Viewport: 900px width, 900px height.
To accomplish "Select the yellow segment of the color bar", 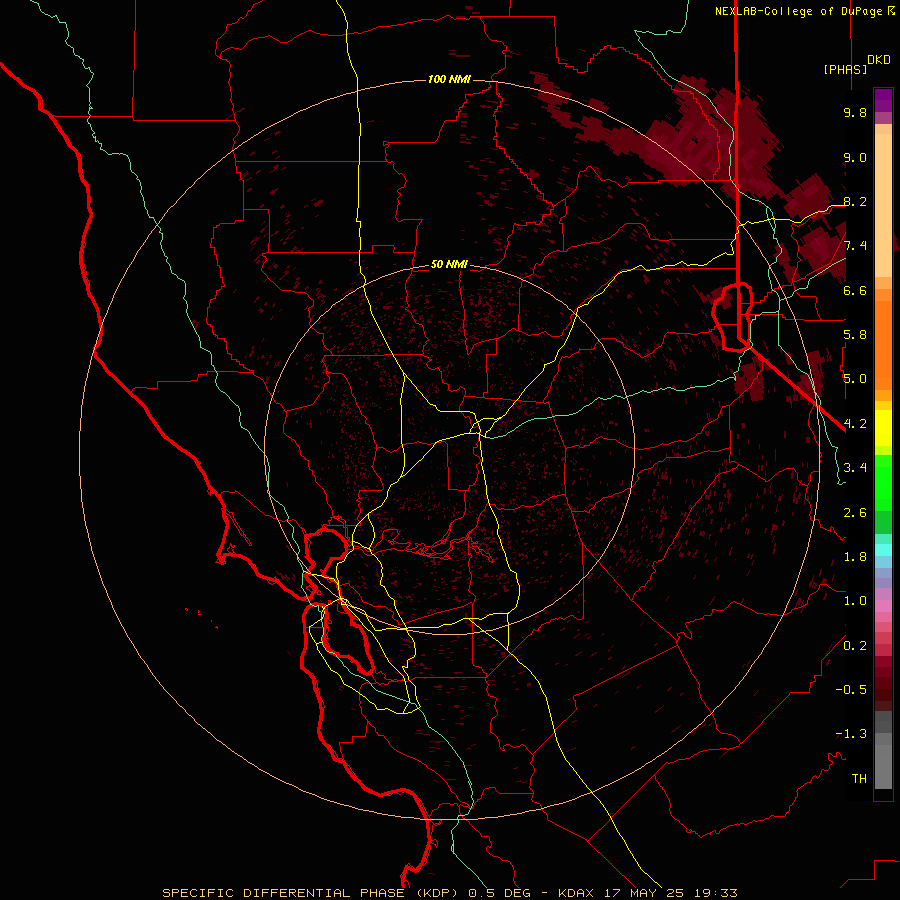I will tap(883, 428).
